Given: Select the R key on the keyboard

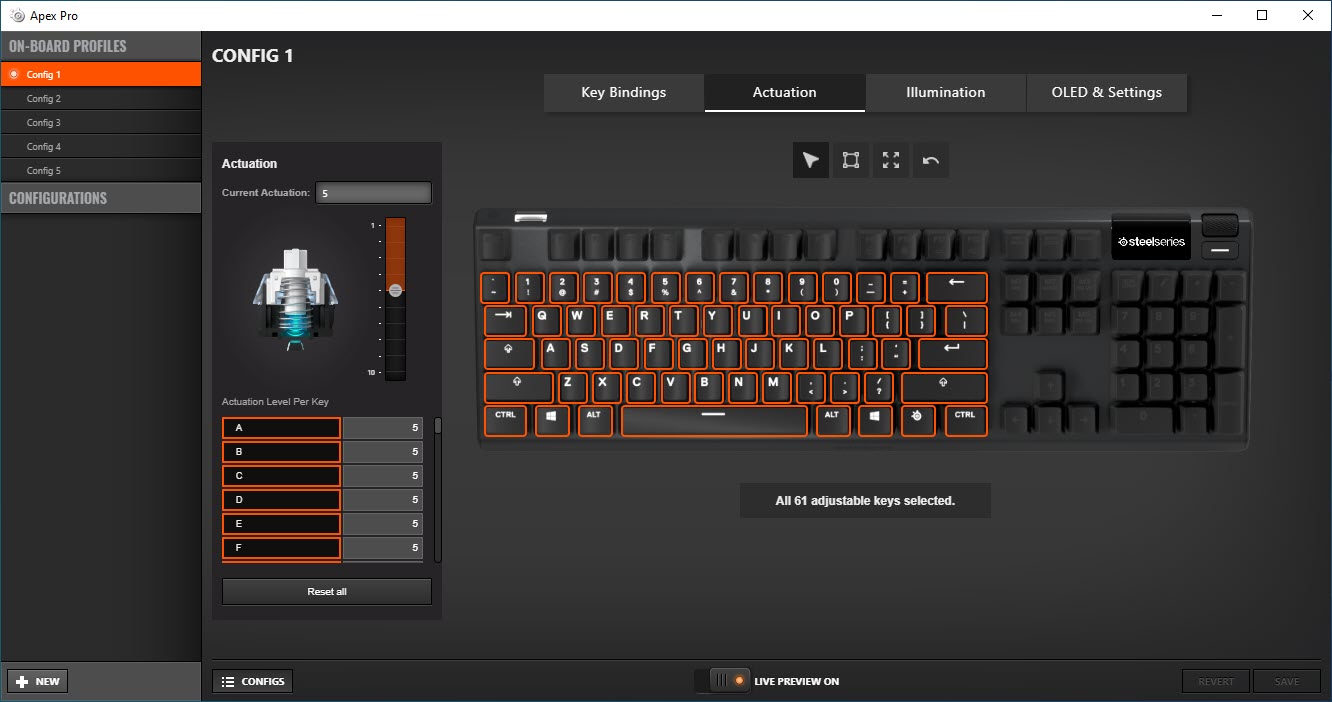Looking at the screenshot, I should click(648, 321).
